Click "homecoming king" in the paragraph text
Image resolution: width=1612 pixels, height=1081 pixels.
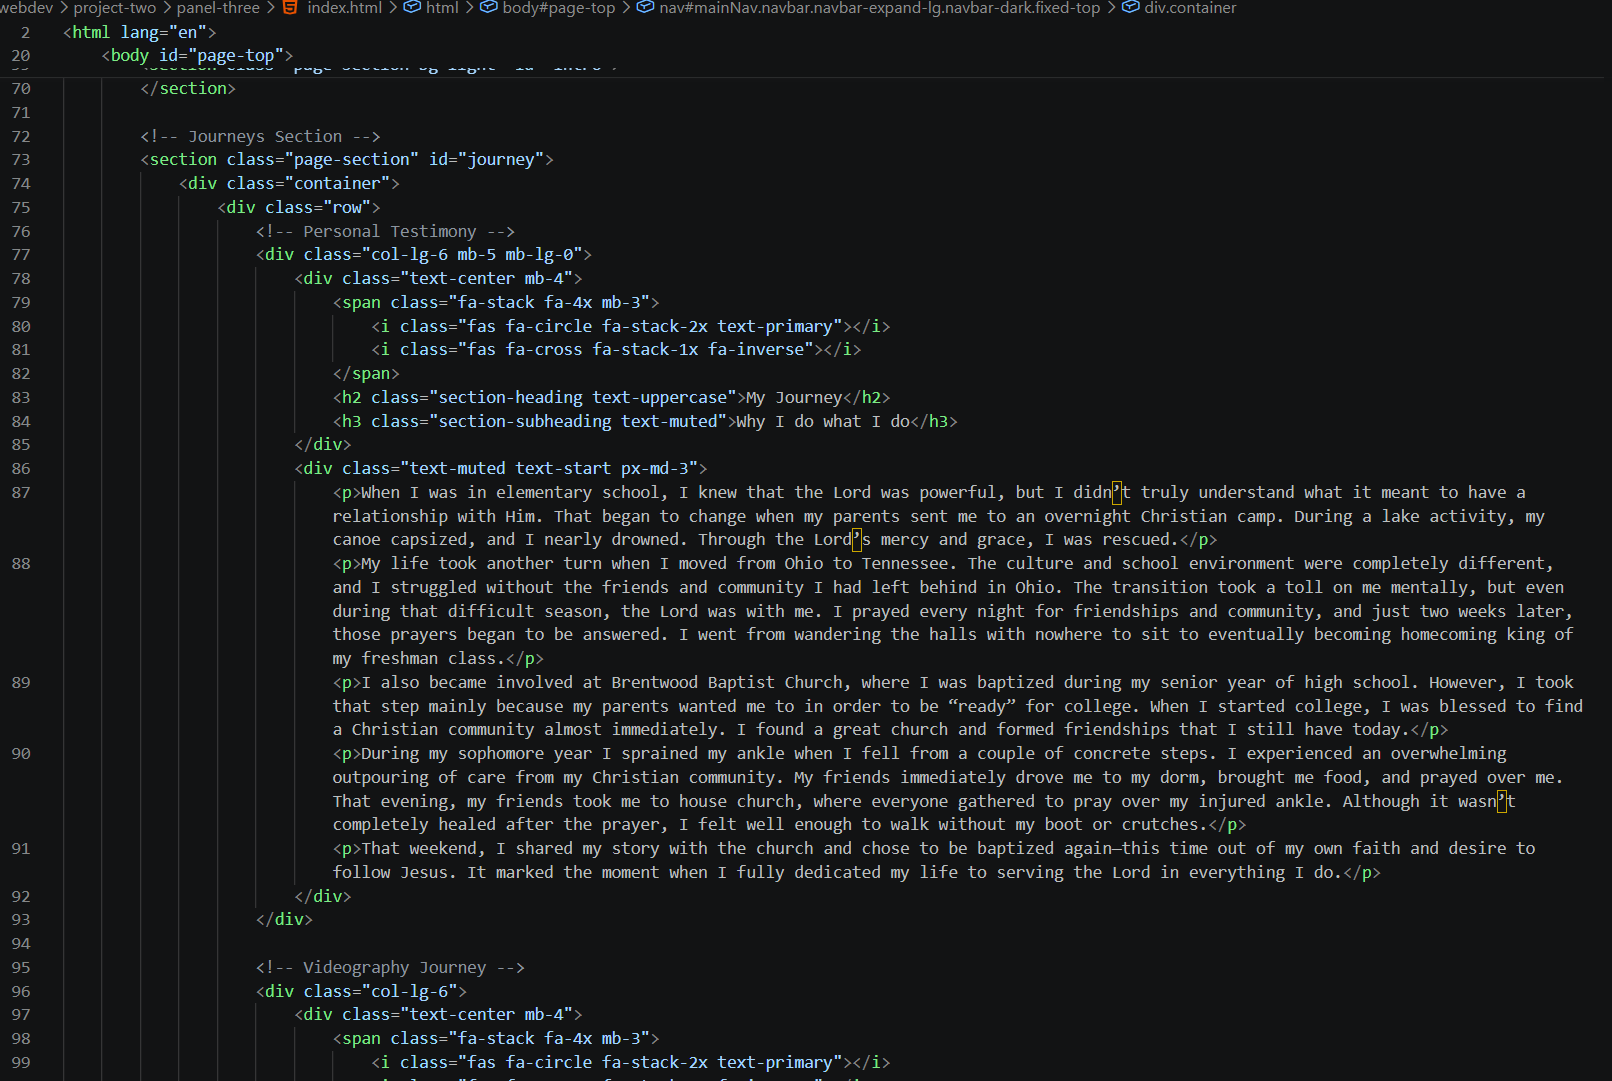(x=1472, y=635)
